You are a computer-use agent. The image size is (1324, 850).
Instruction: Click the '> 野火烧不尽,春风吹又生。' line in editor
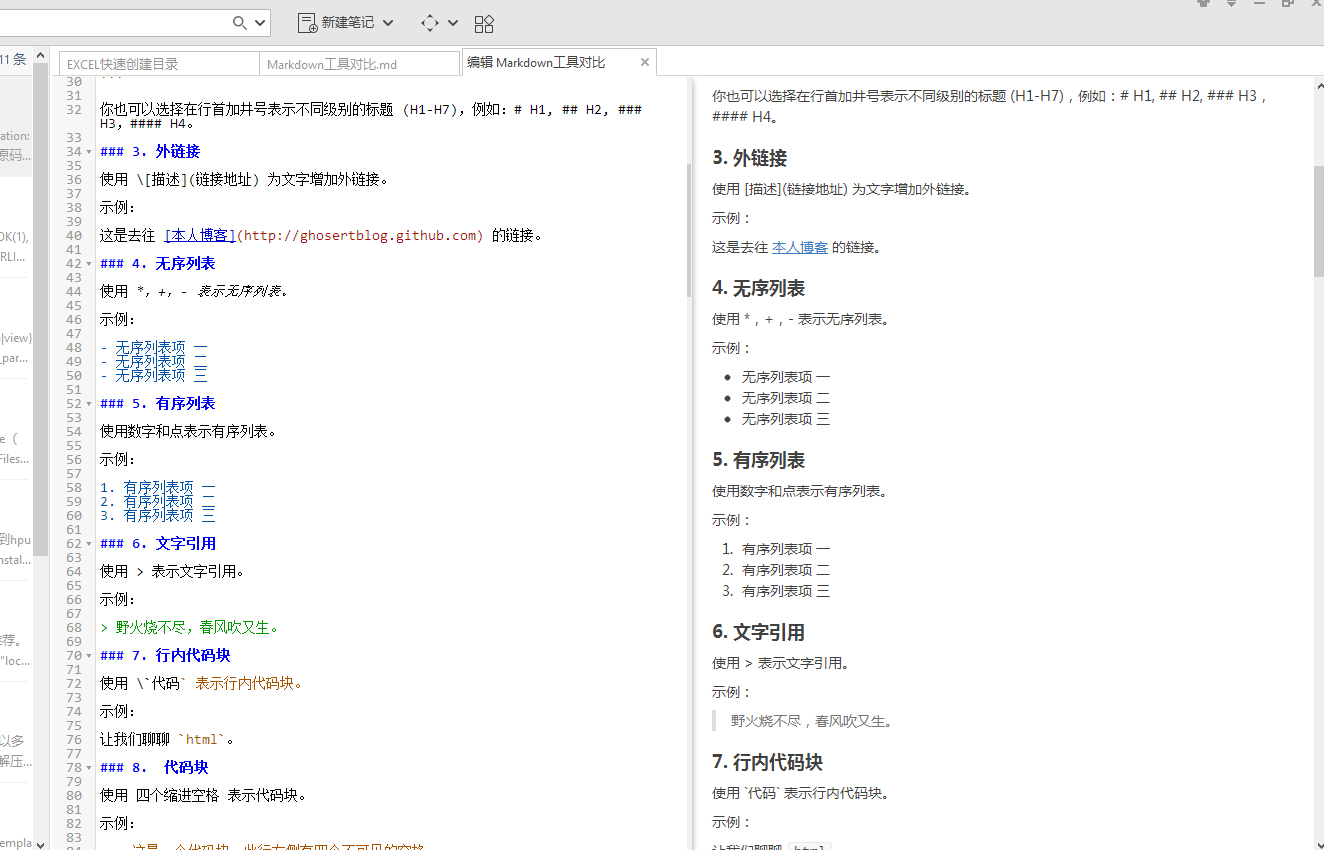coord(189,628)
